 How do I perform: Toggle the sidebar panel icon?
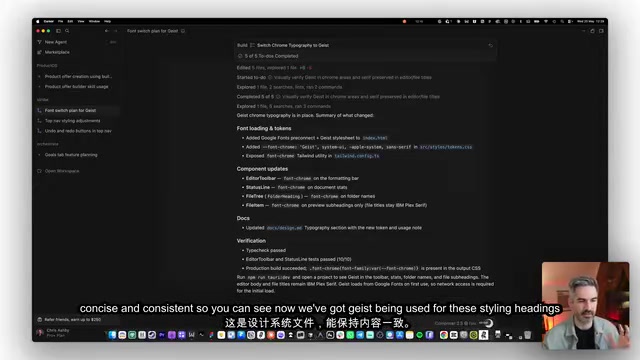pos(58,31)
